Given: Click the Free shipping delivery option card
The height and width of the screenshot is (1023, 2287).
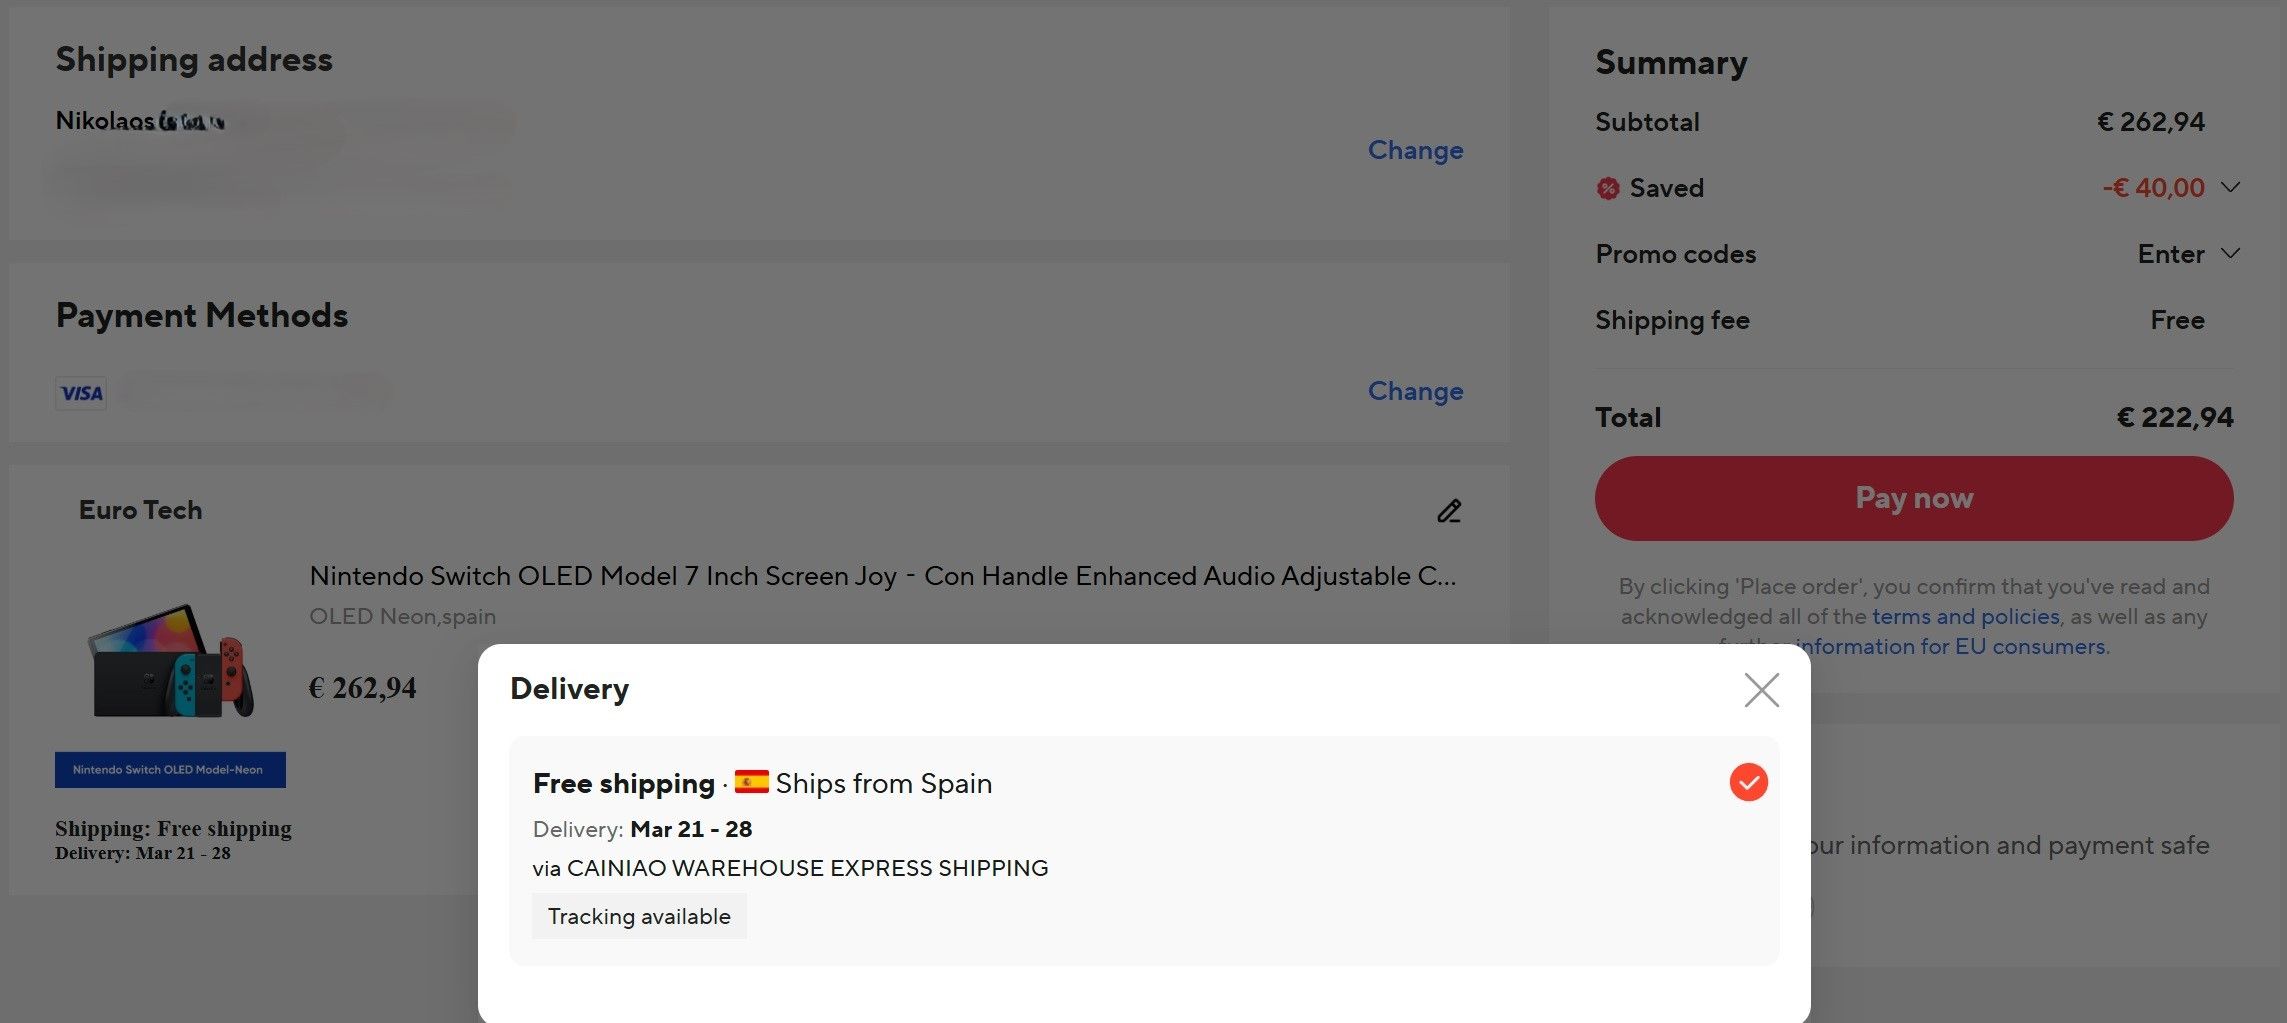Looking at the screenshot, I should click(1144, 851).
